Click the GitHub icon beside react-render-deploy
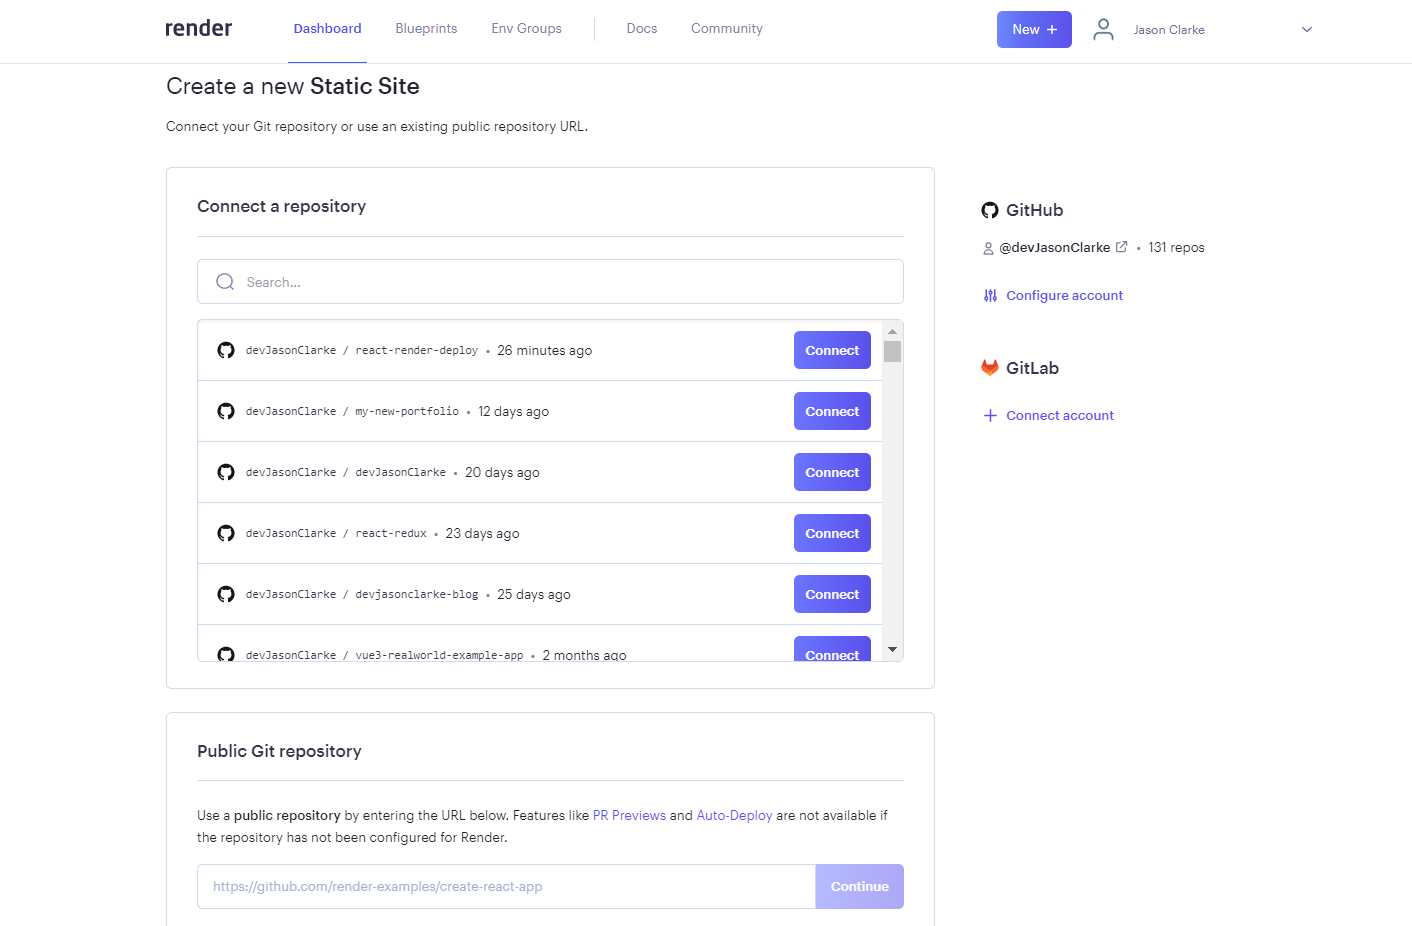 226,350
